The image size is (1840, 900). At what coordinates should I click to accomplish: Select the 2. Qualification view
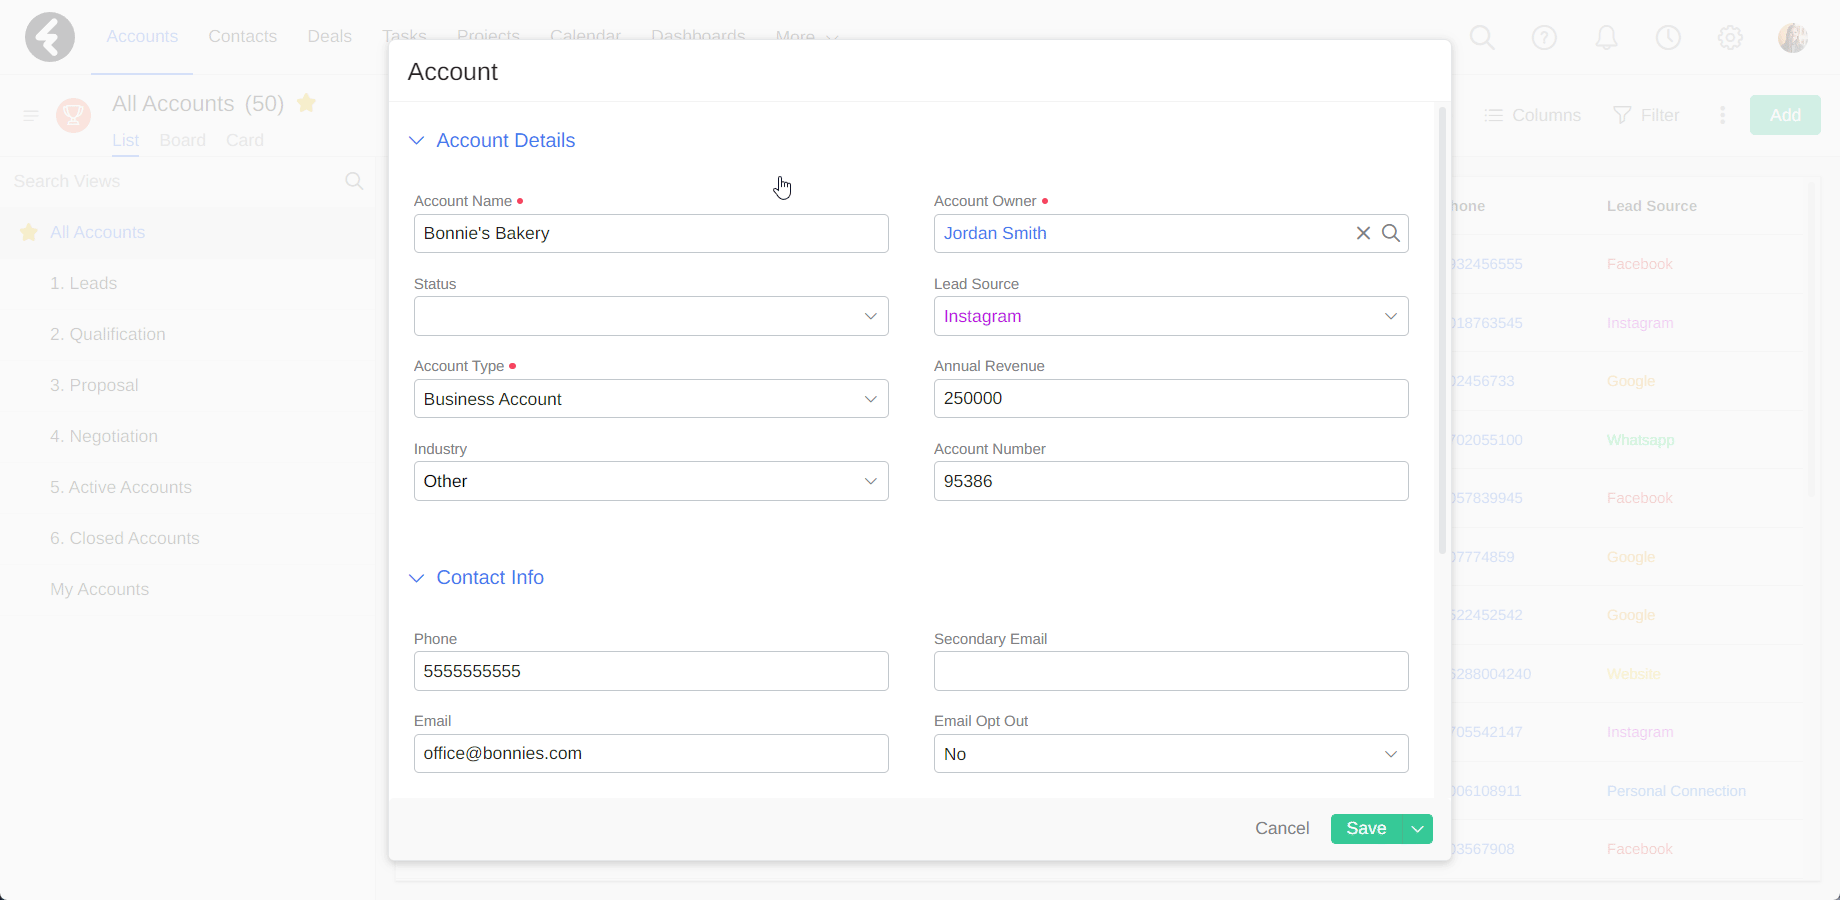(x=108, y=334)
